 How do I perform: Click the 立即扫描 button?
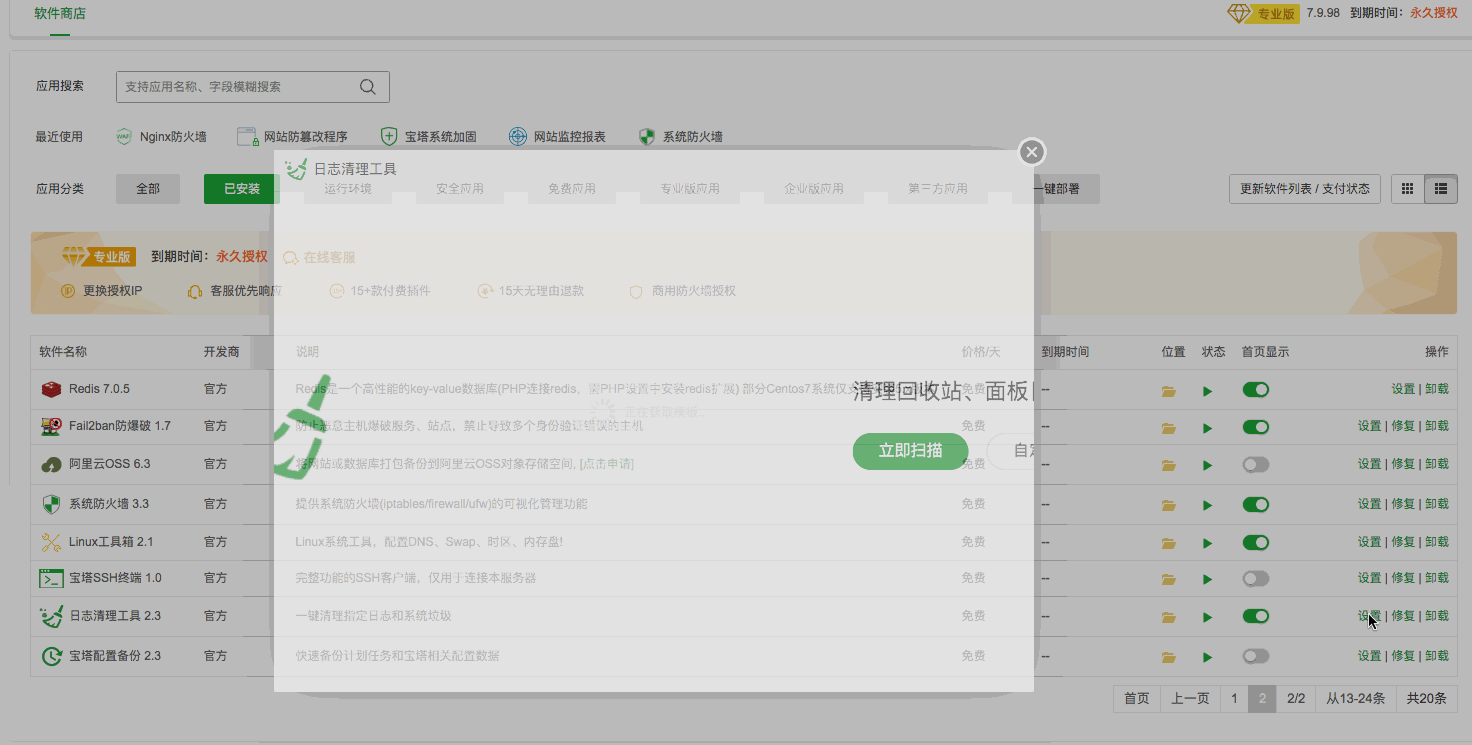coord(910,451)
